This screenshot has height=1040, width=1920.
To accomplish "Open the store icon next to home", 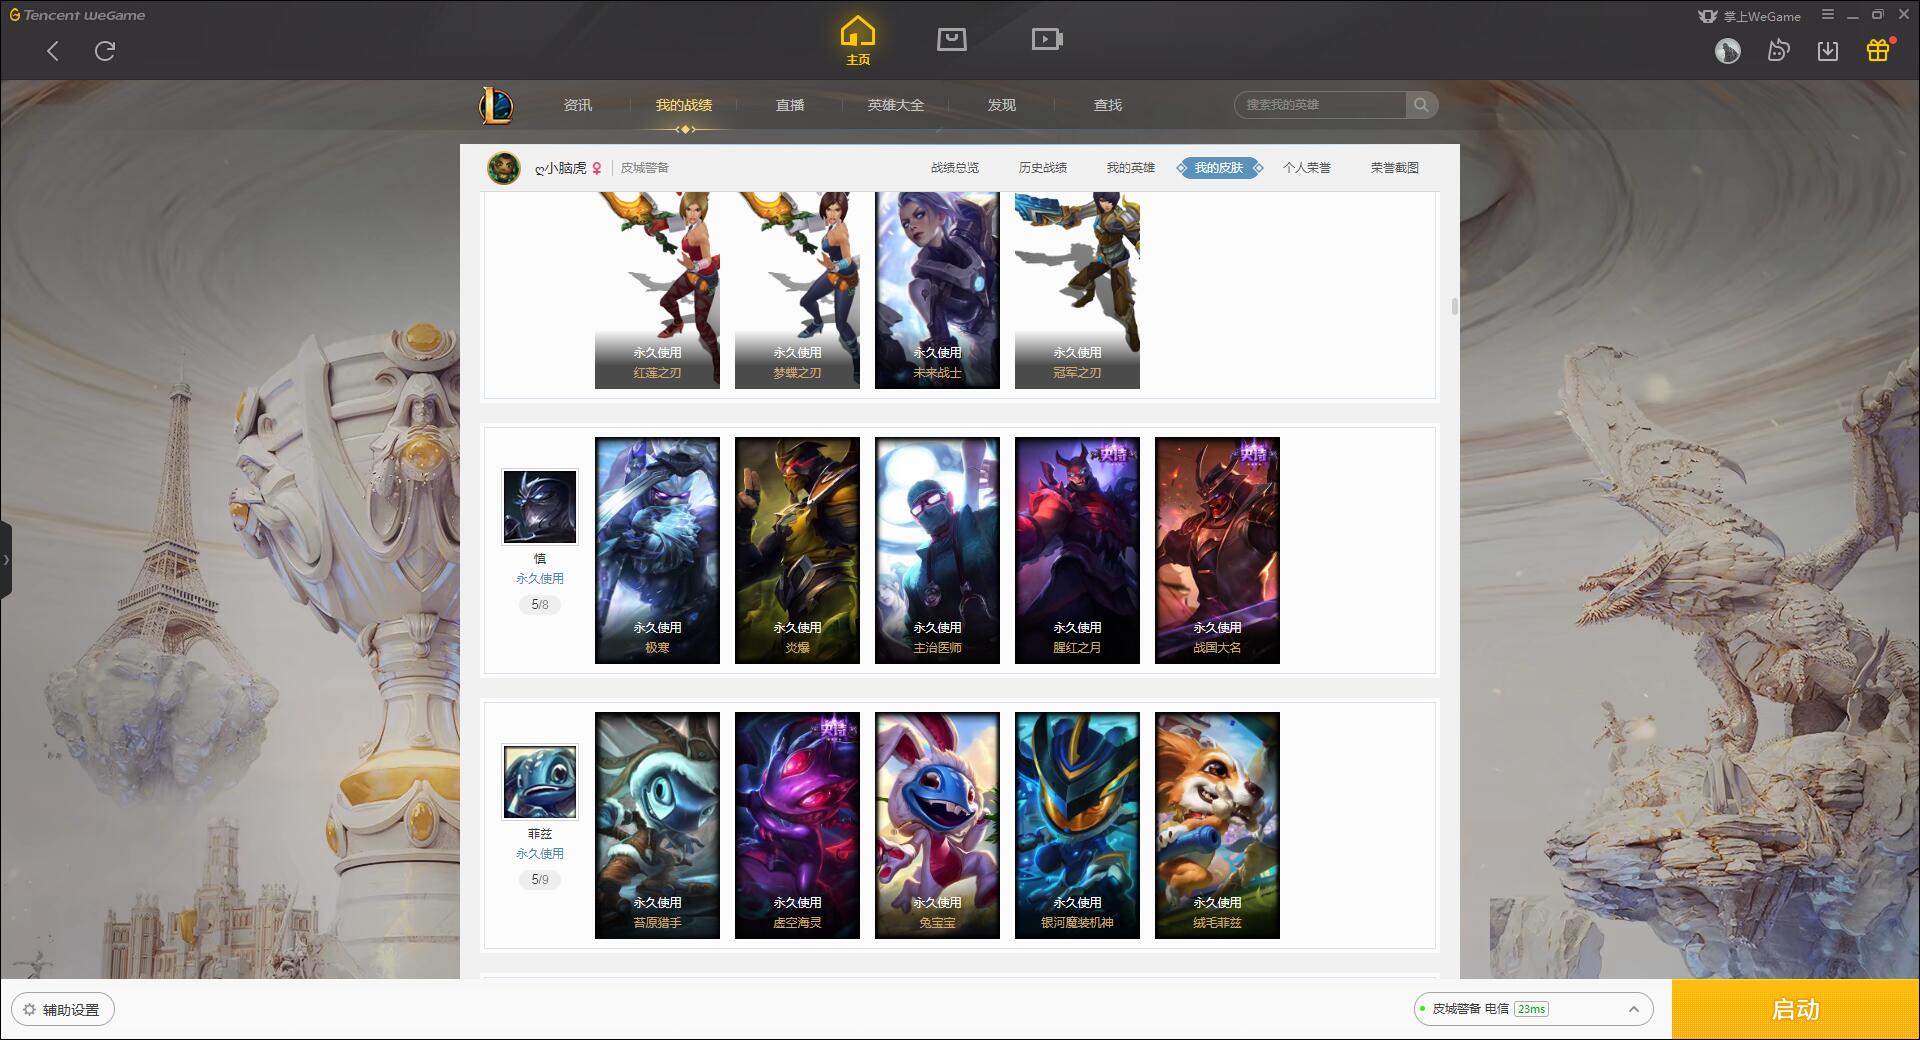I will pos(951,39).
